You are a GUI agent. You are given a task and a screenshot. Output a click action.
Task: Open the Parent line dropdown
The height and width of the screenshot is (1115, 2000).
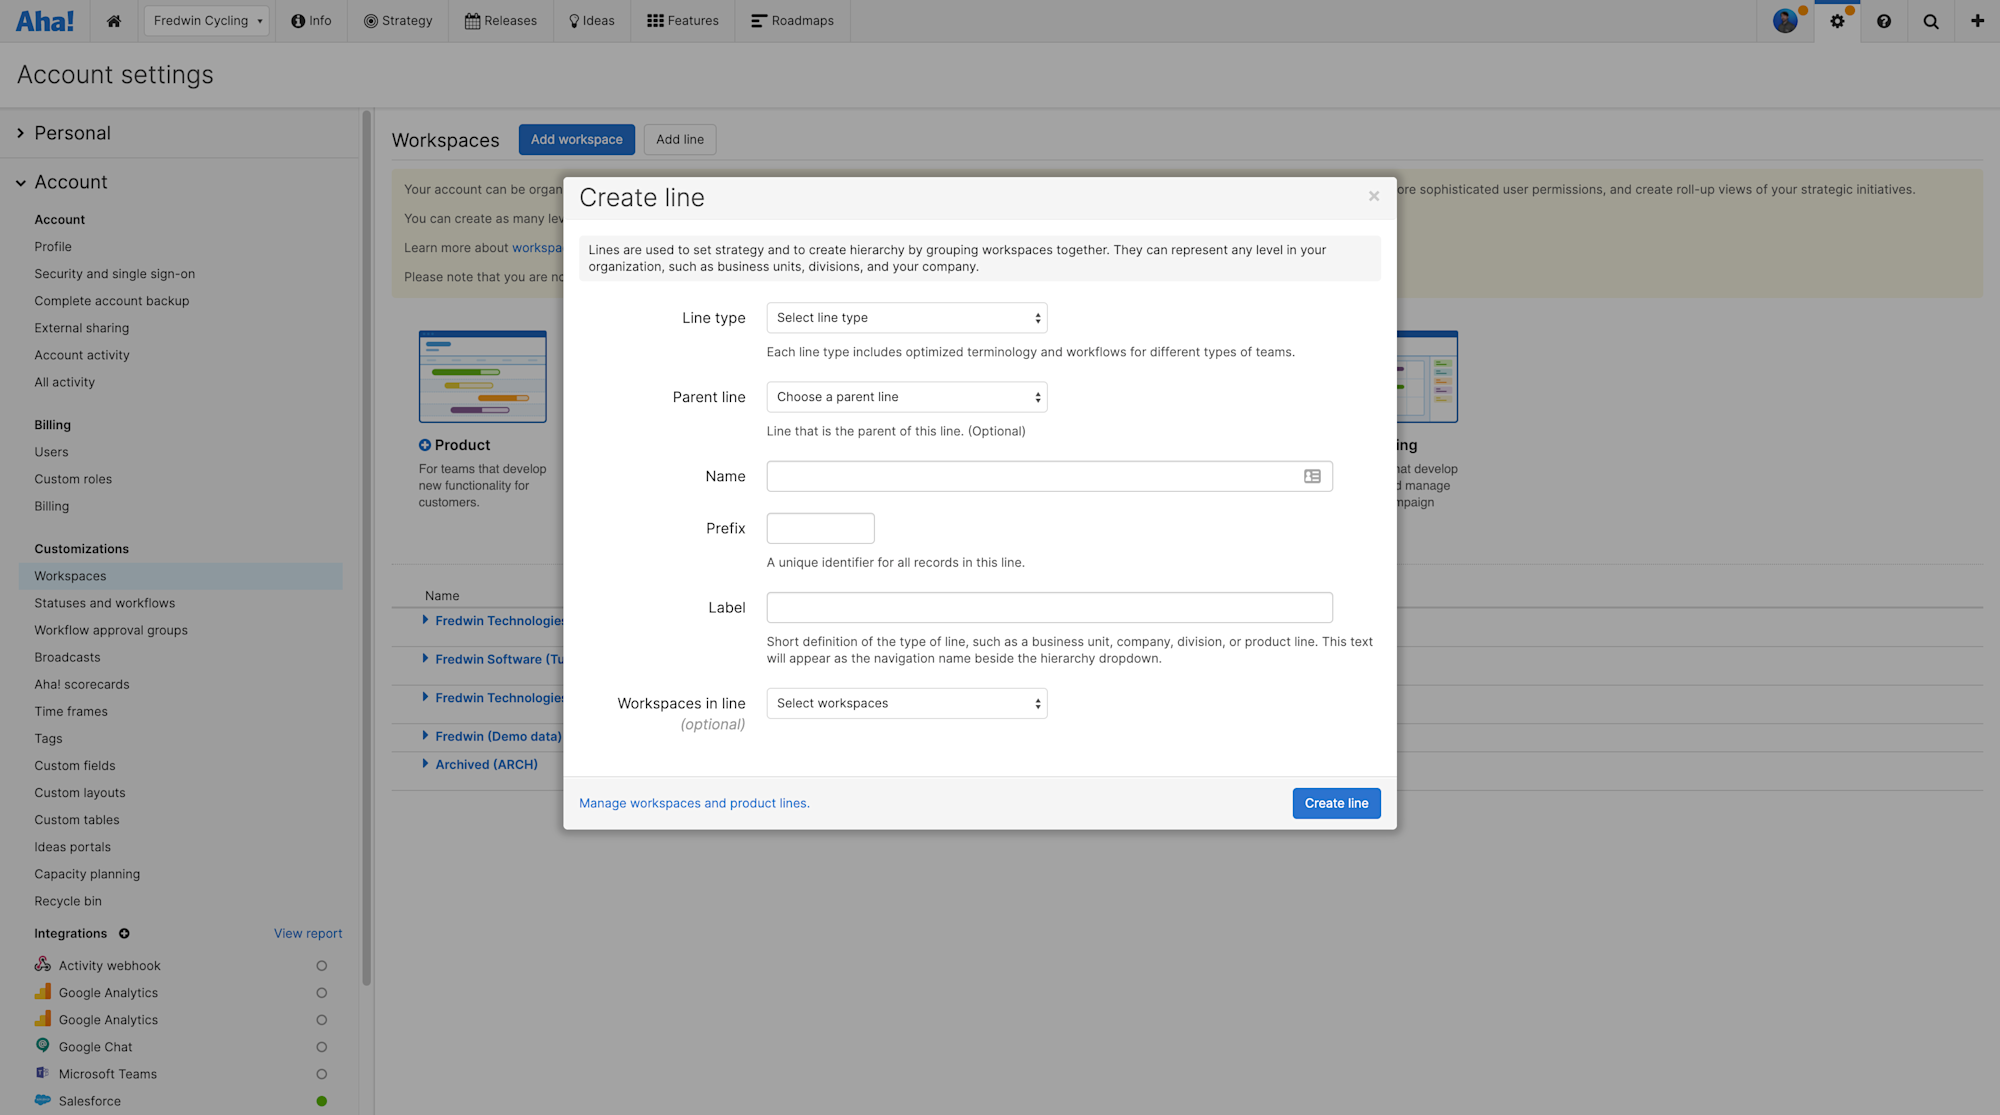(906, 397)
